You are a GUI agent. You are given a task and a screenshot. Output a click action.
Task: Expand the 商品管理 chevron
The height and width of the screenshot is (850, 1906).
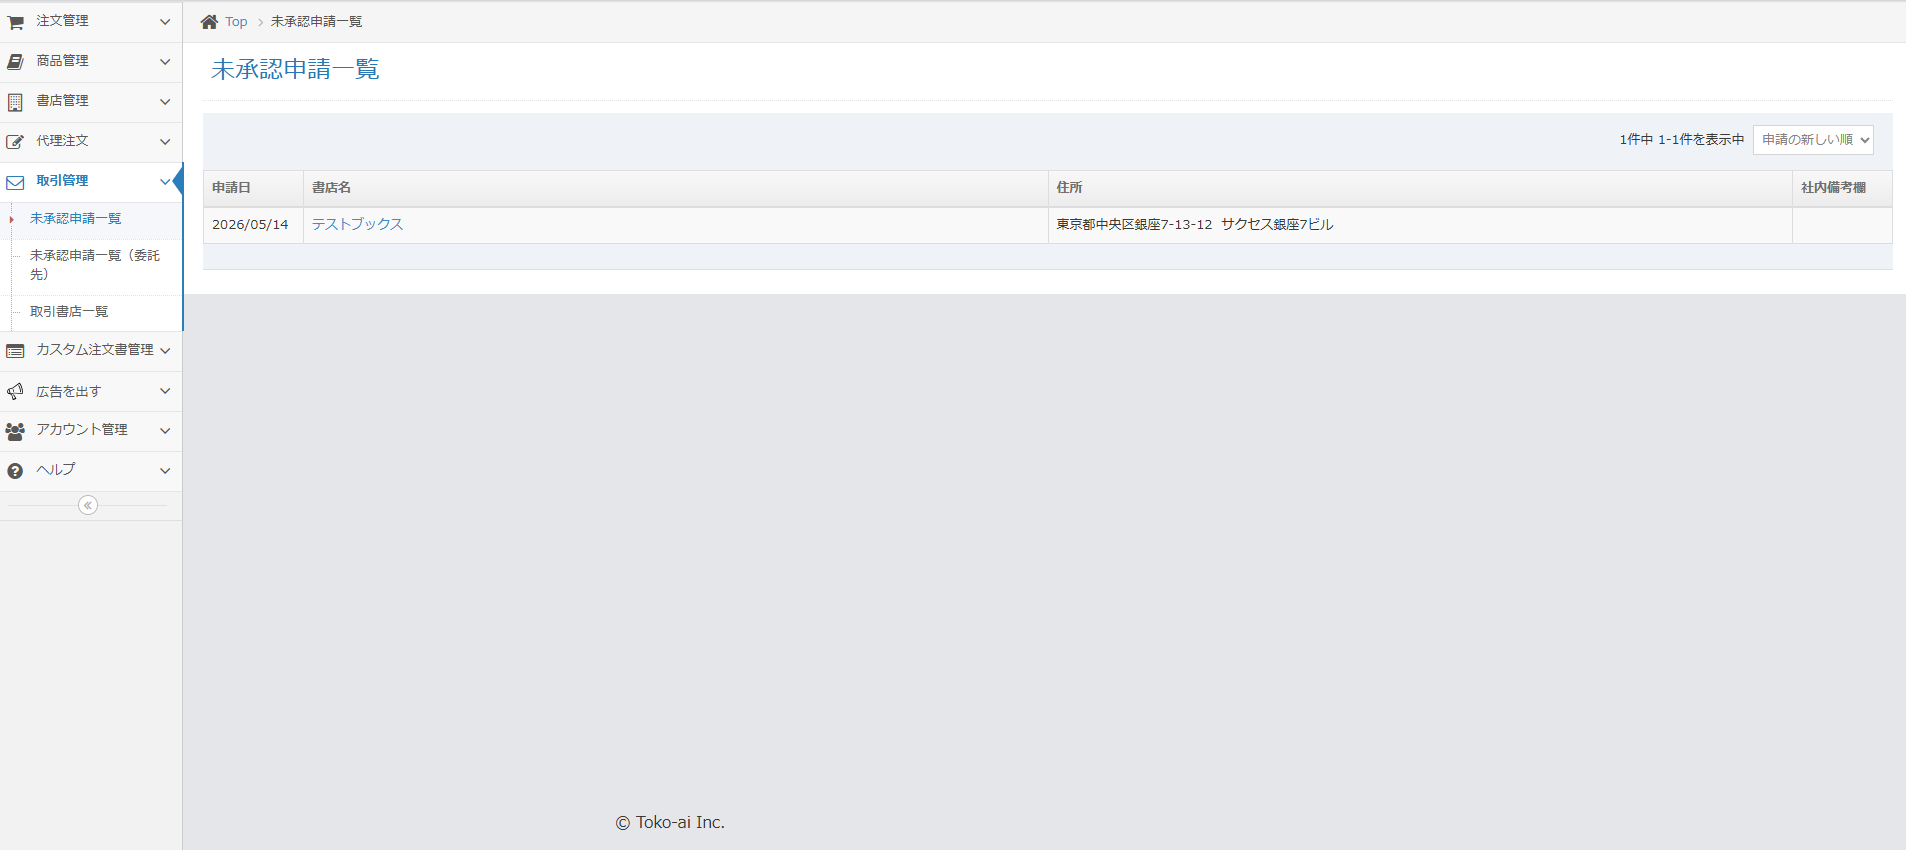[x=165, y=61]
